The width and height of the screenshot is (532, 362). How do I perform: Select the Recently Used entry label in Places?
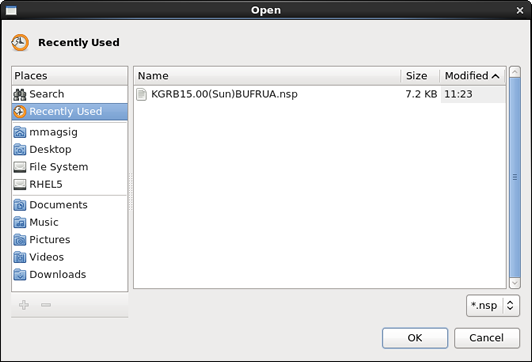tap(66, 112)
